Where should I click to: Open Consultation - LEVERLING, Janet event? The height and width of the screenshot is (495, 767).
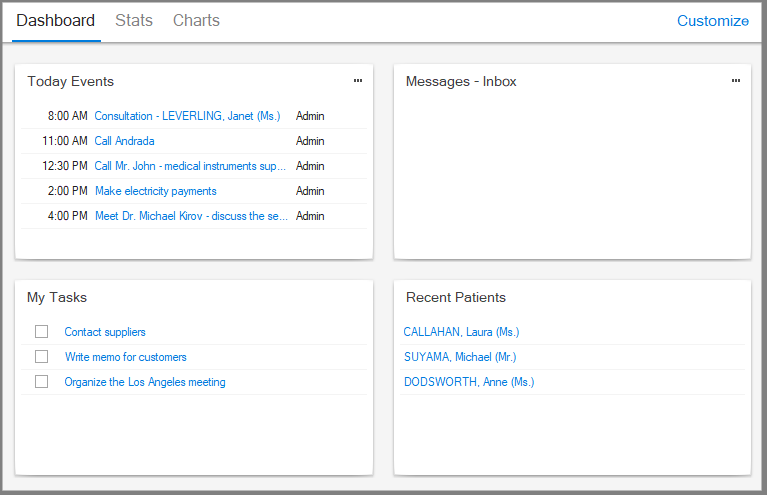[187, 116]
